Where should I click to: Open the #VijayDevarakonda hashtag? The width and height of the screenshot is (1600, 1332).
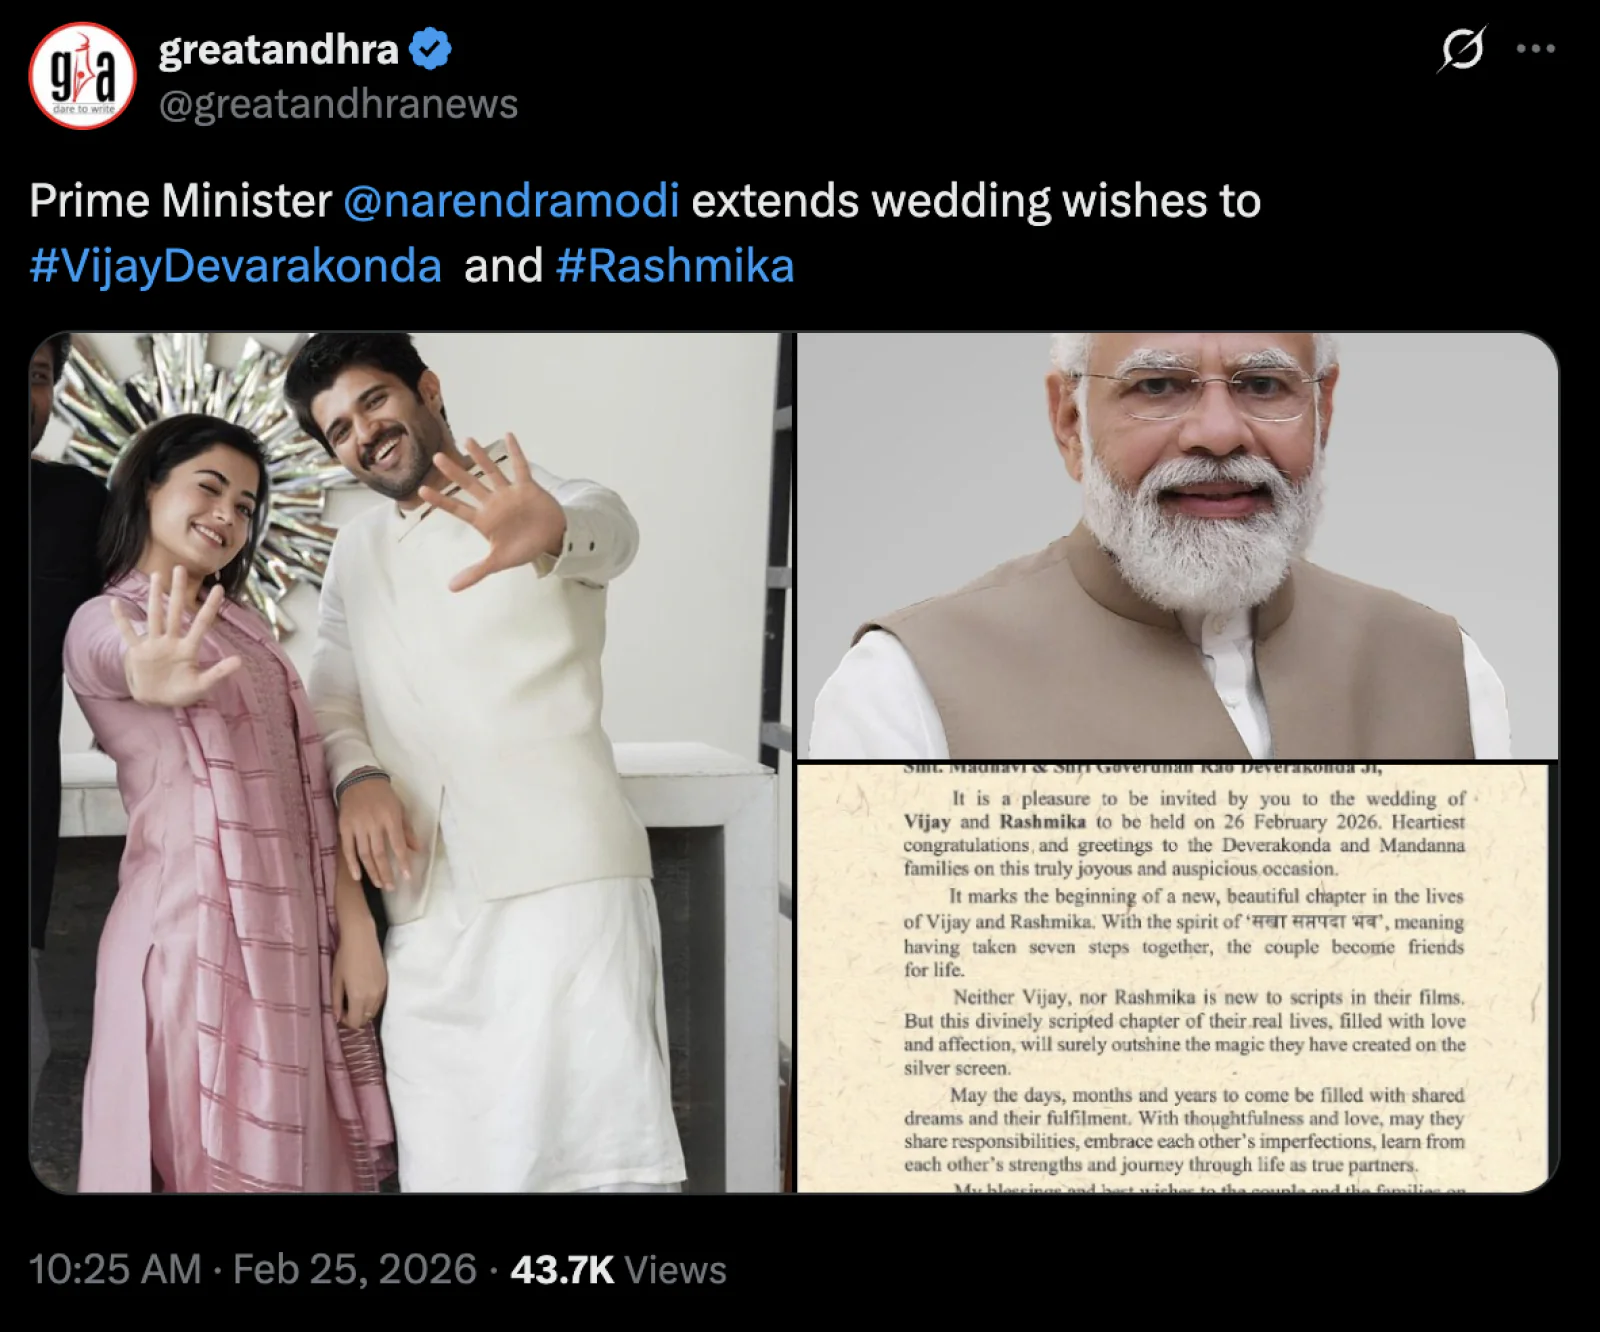234,265
